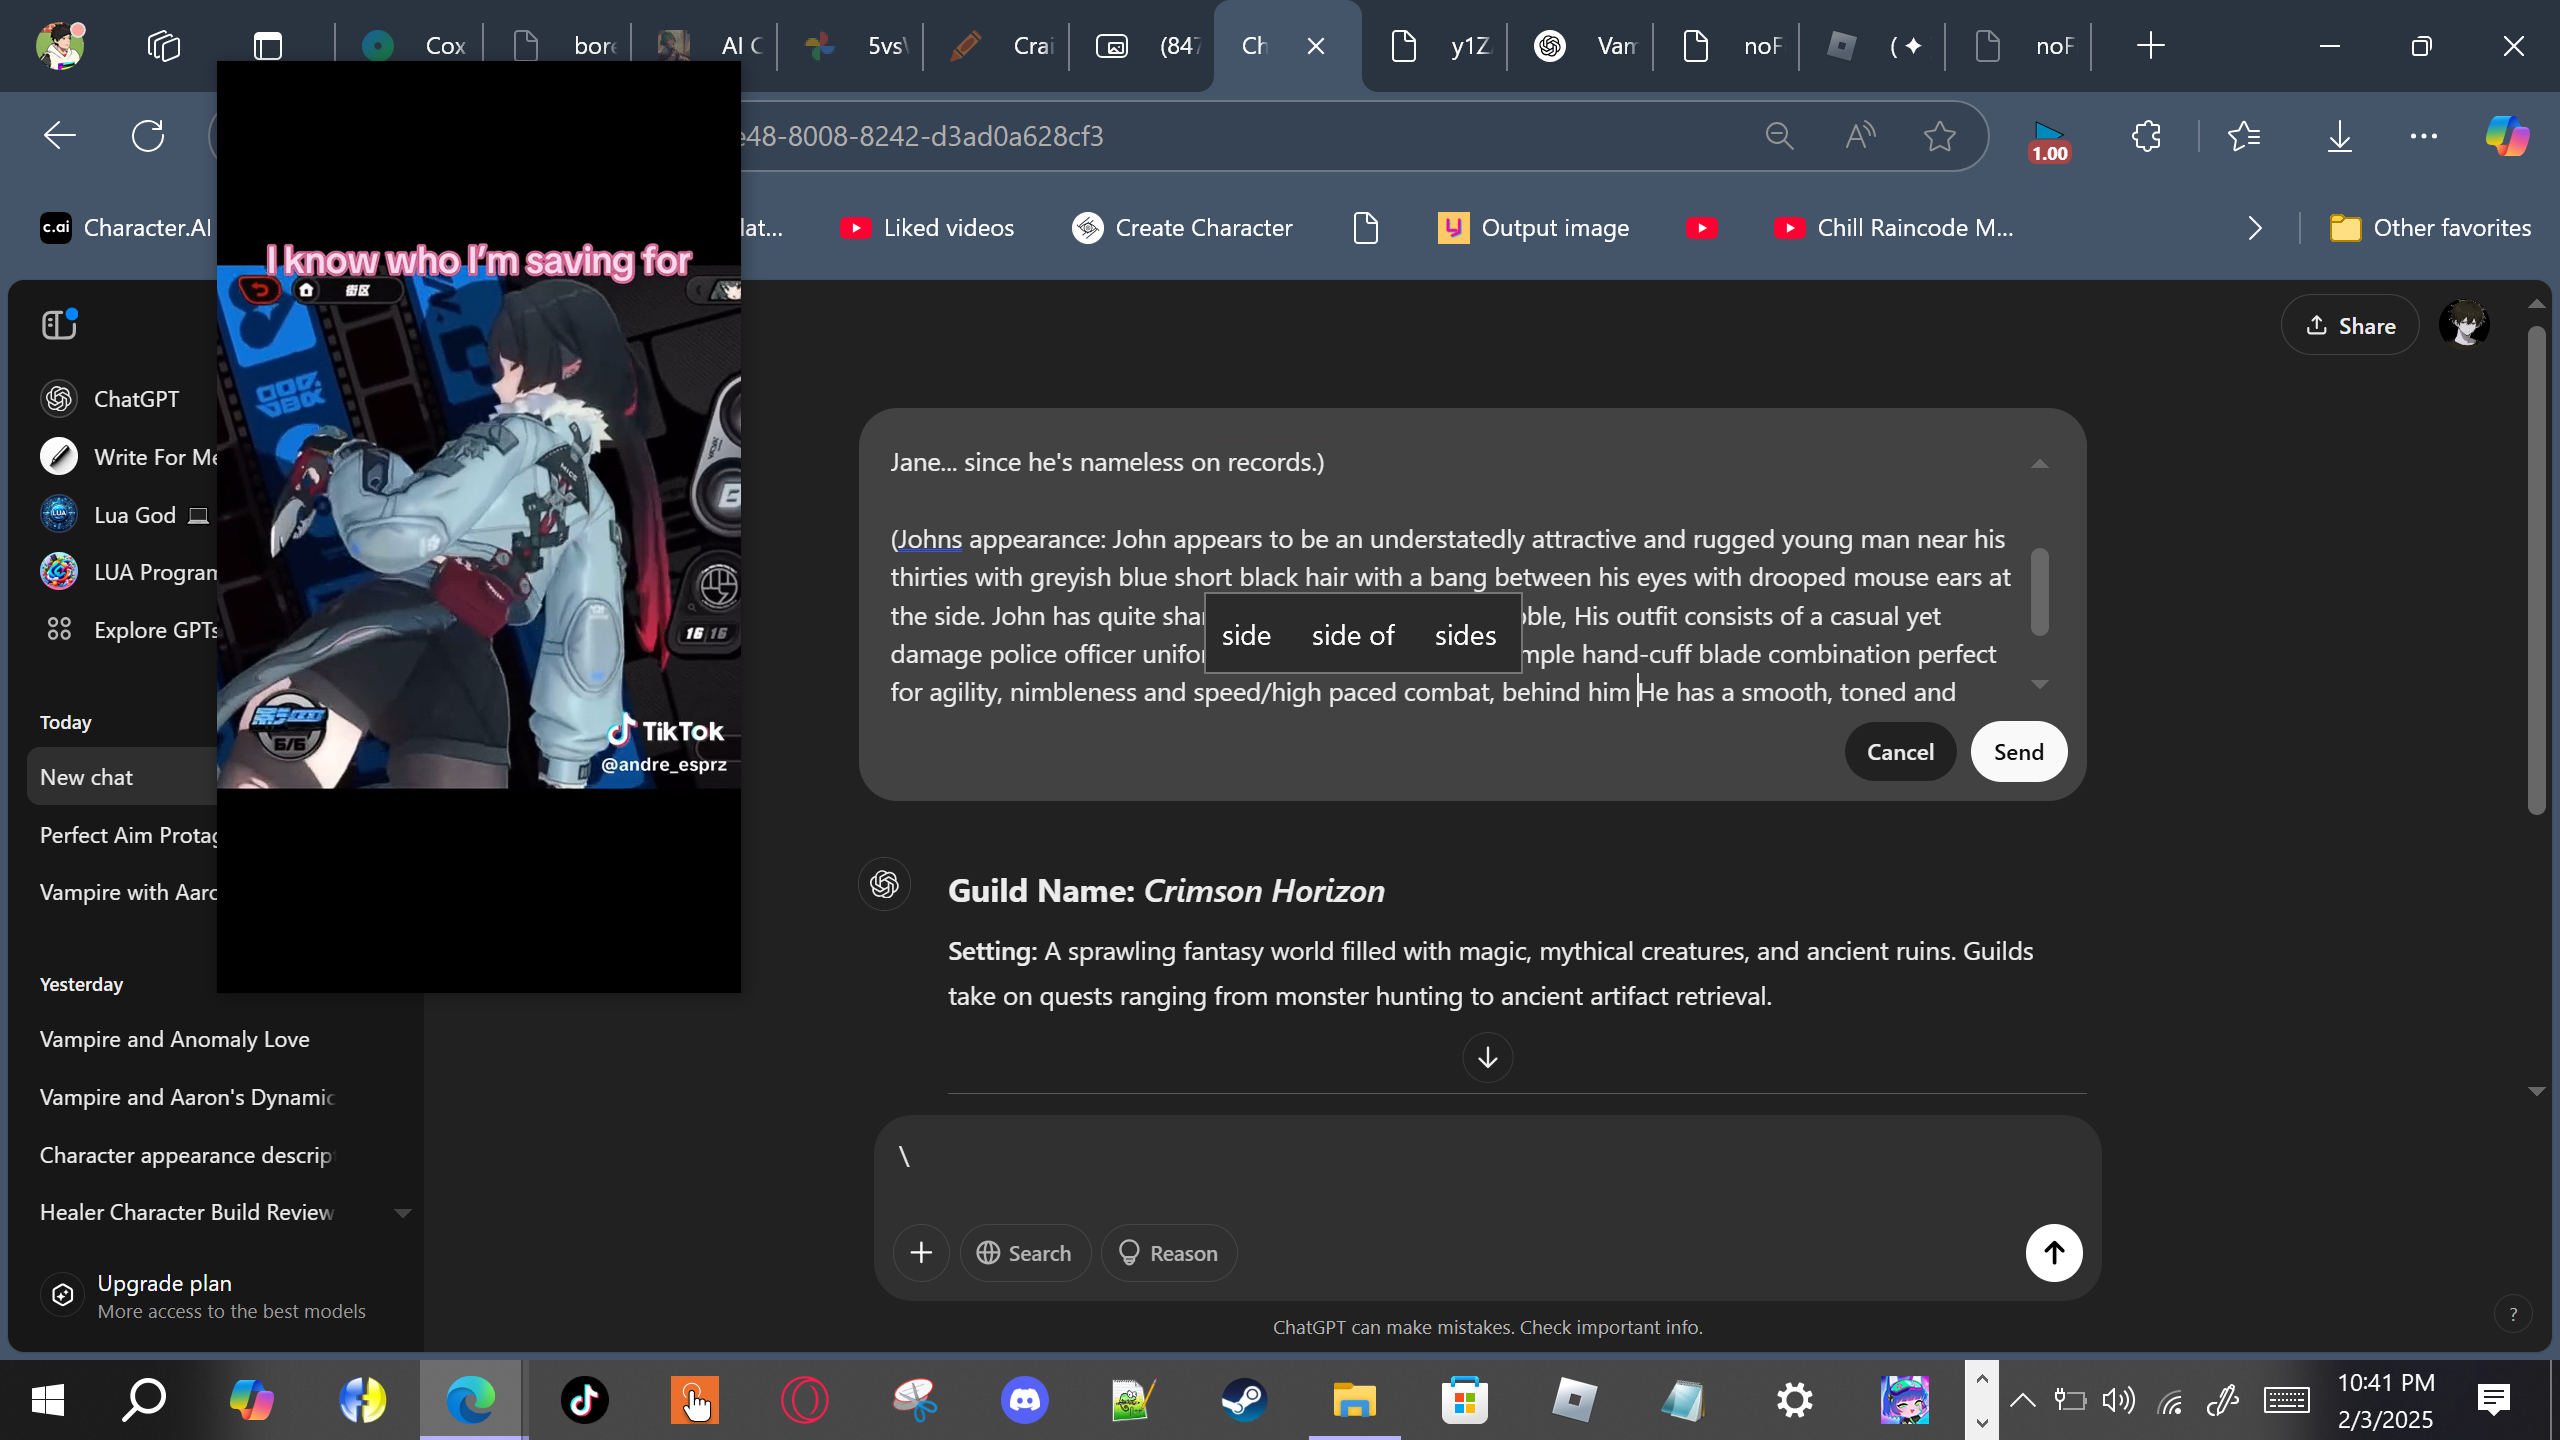Viewport: 2560px width, 1440px height.
Task: Click the edit textbox scrollbar thumb
Action: click(2040, 592)
